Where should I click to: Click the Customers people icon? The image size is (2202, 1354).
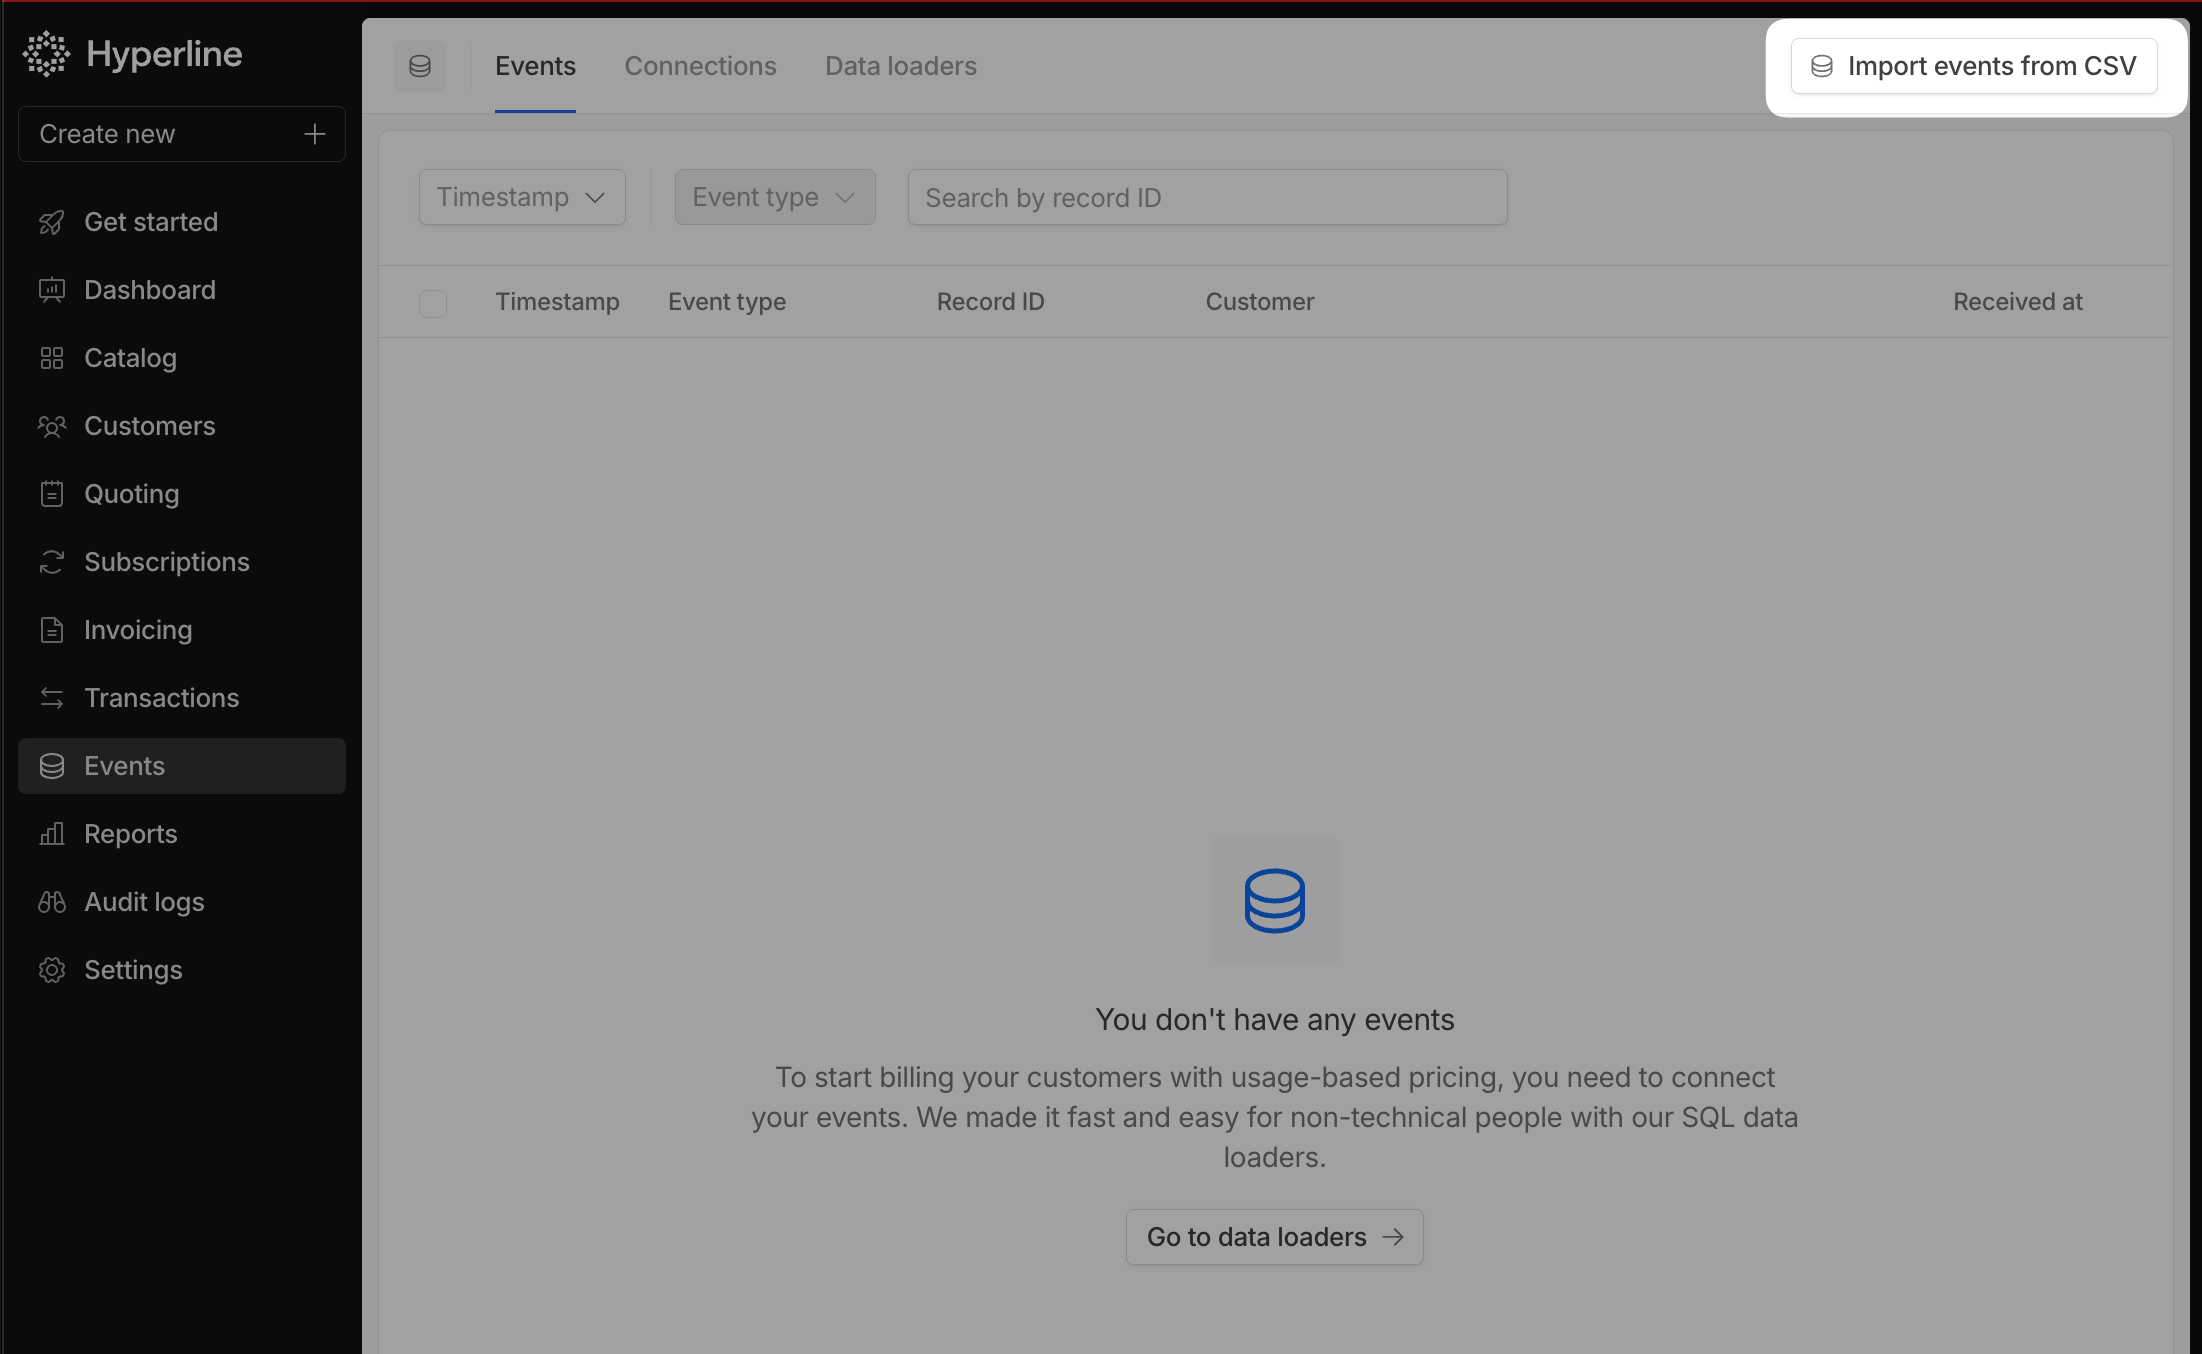[52, 426]
